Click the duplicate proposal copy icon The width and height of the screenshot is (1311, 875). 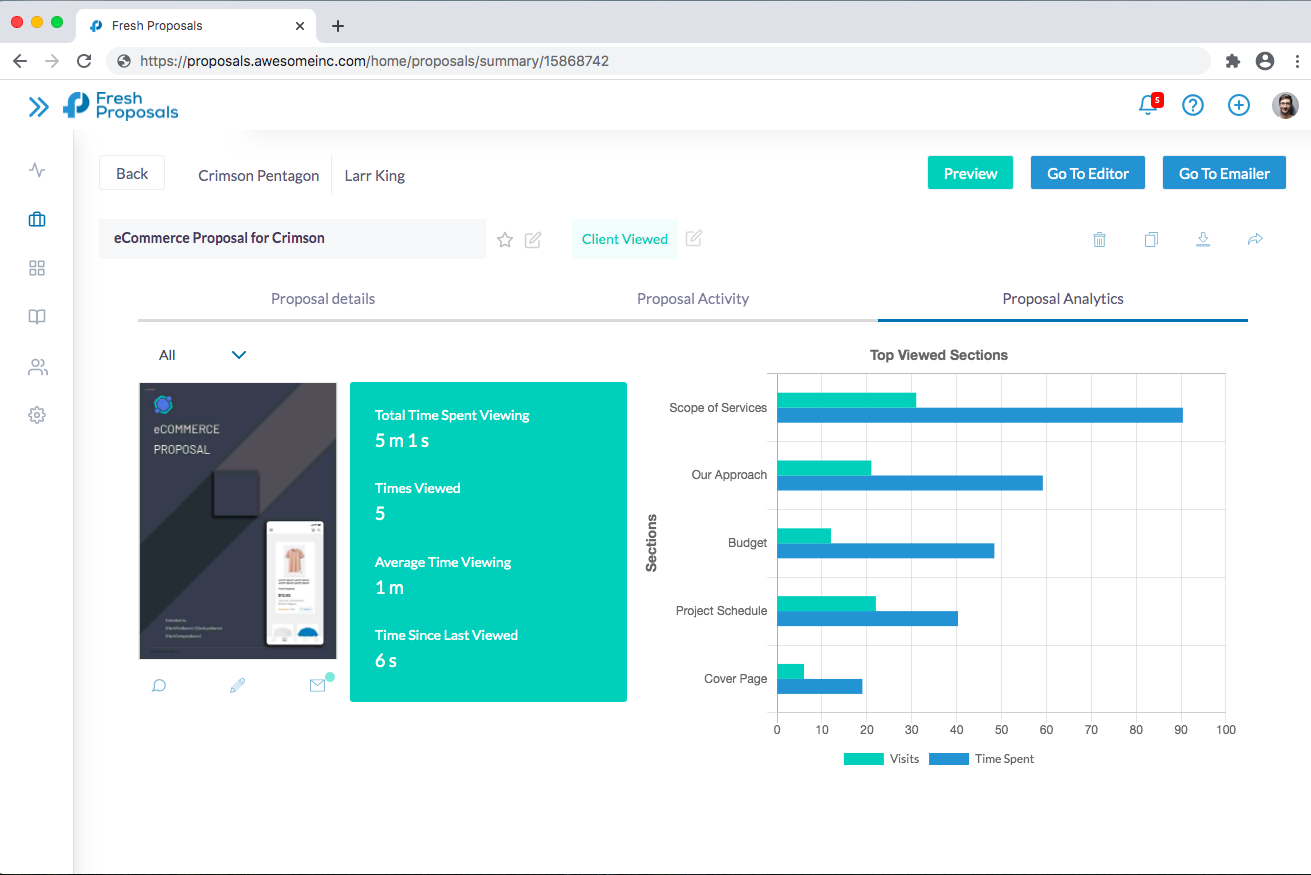coord(1151,239)
